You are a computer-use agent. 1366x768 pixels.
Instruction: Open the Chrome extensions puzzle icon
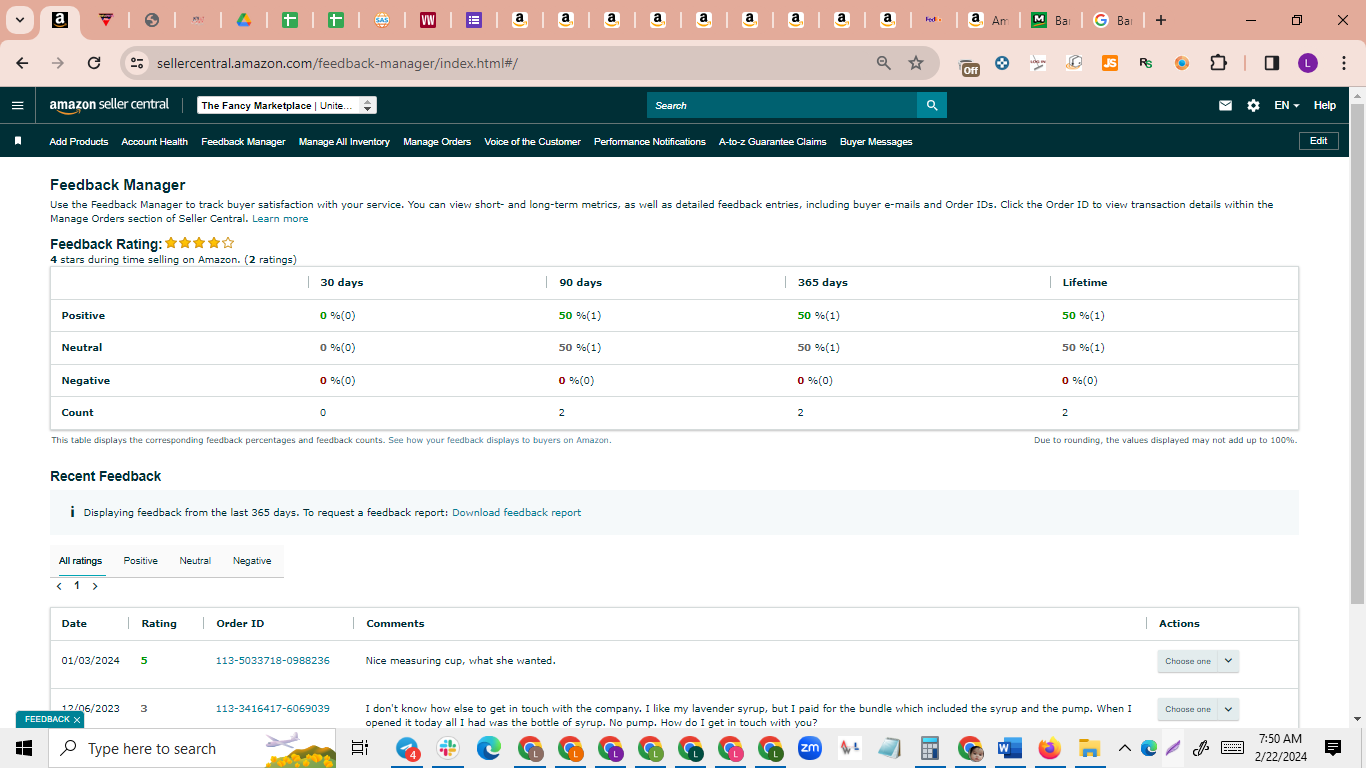(x=1218, y=63)
